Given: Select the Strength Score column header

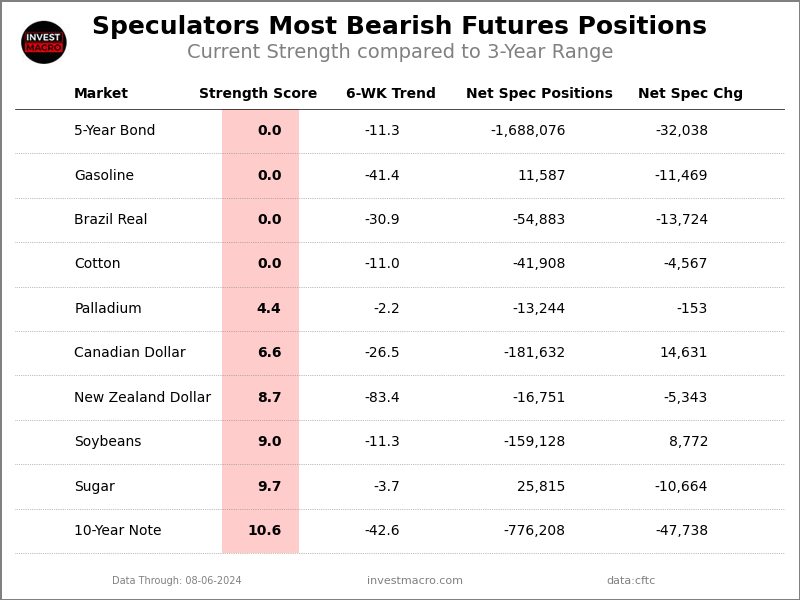Looking at the screenshot, I should pos(258,94).
